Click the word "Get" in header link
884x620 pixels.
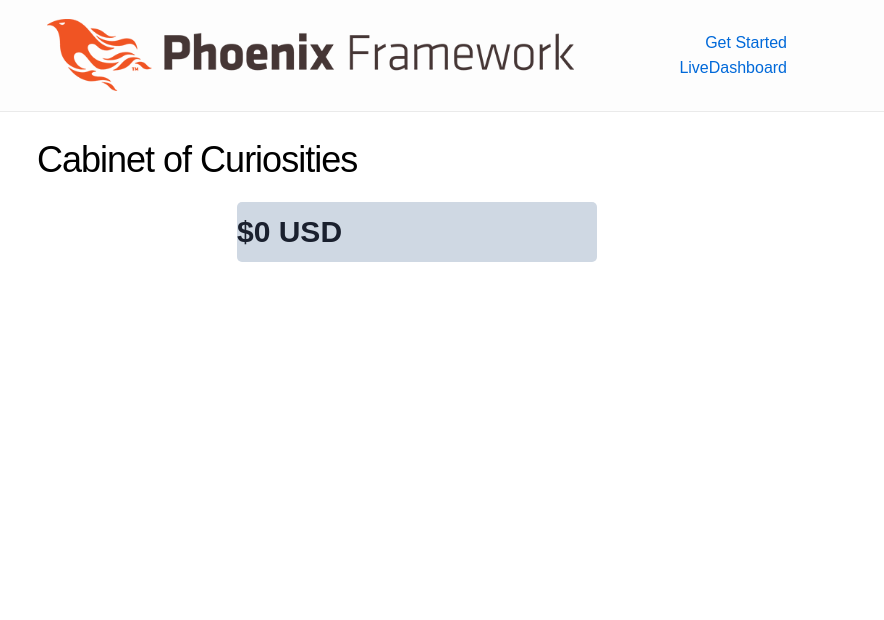(718, 42)
